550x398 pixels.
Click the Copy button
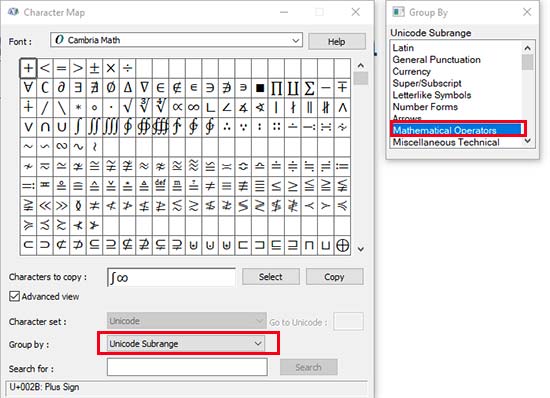coord(335,277)
